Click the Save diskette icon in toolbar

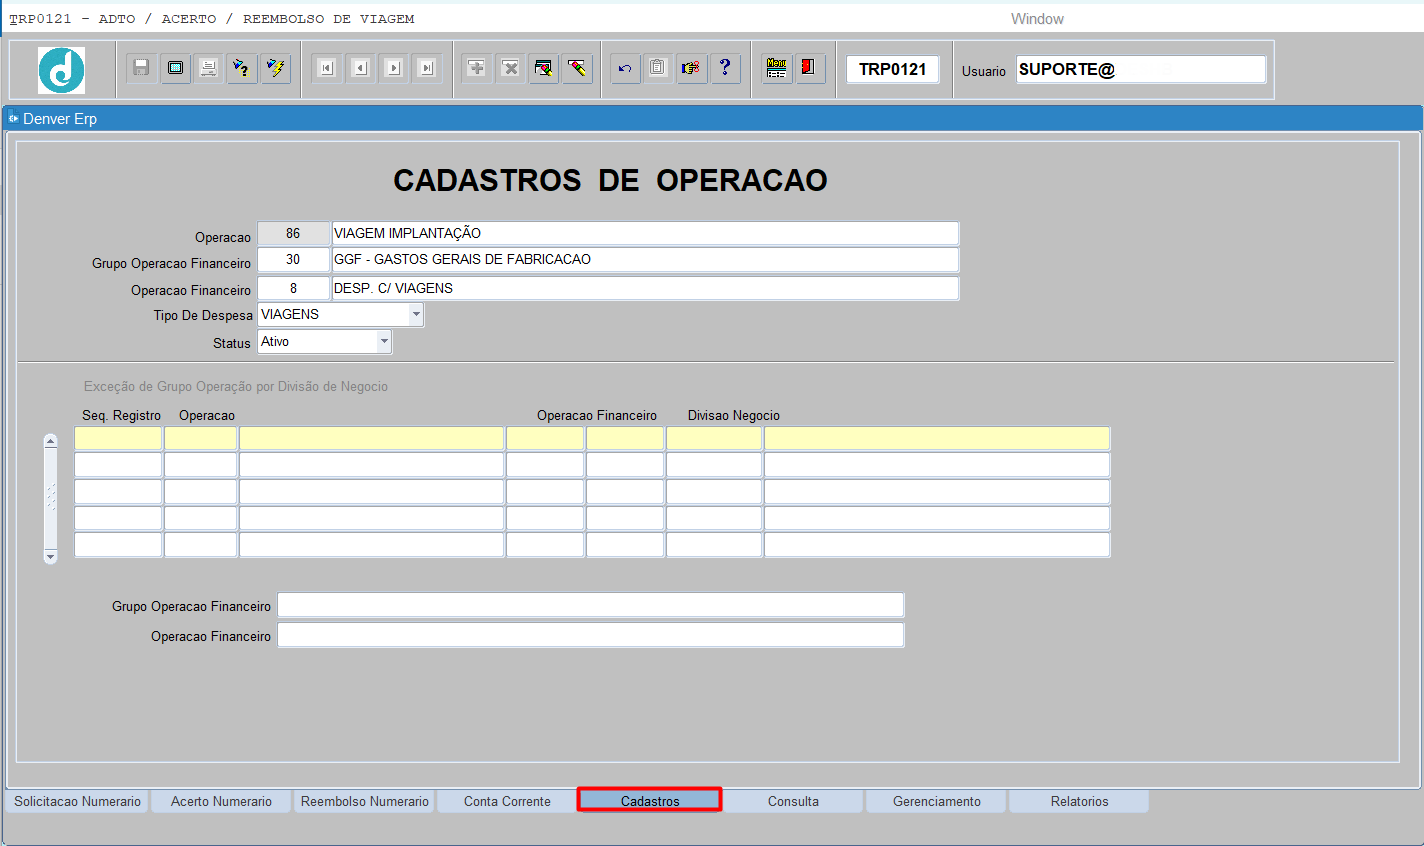coord(141,68)
